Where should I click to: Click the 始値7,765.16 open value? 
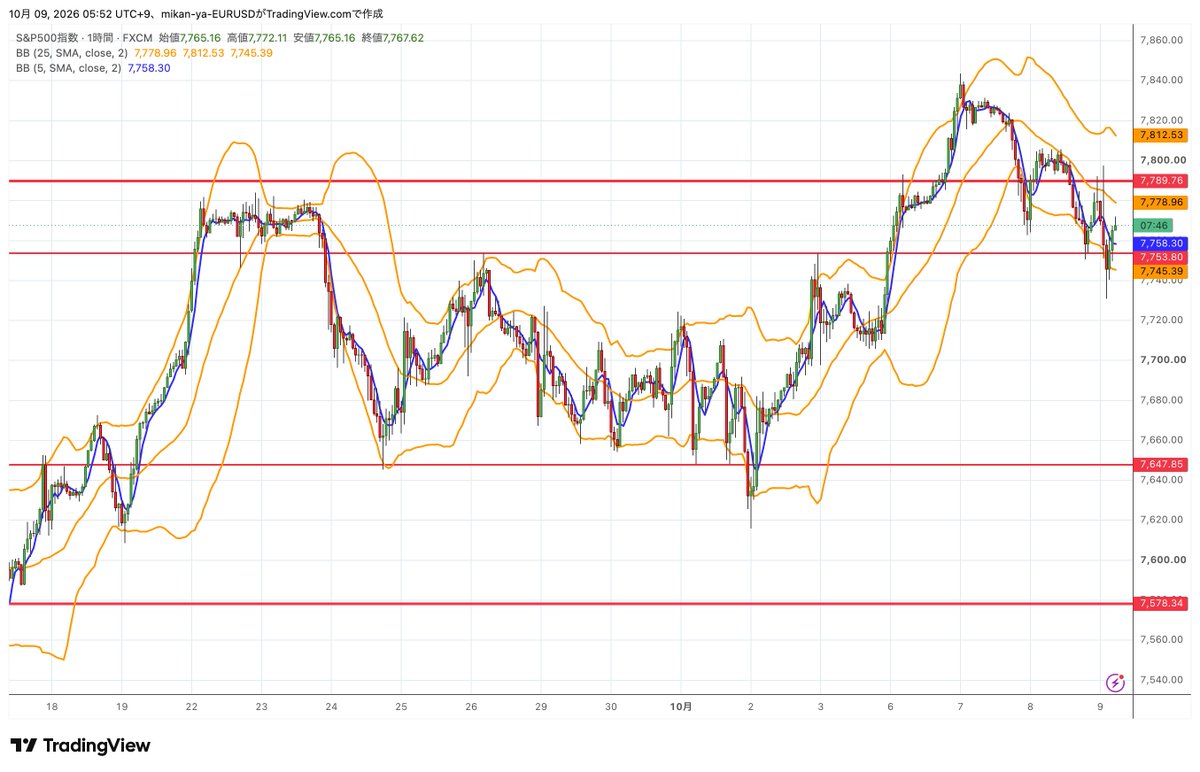[190, 37]
